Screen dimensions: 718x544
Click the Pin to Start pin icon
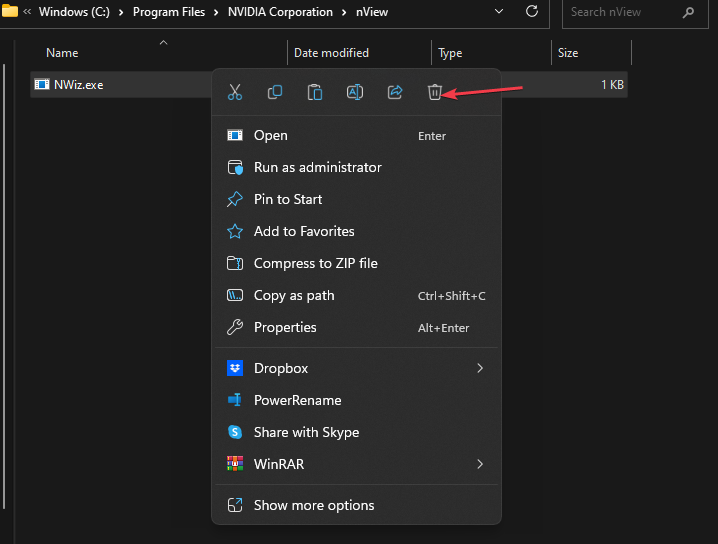click(x=235, y=199)
